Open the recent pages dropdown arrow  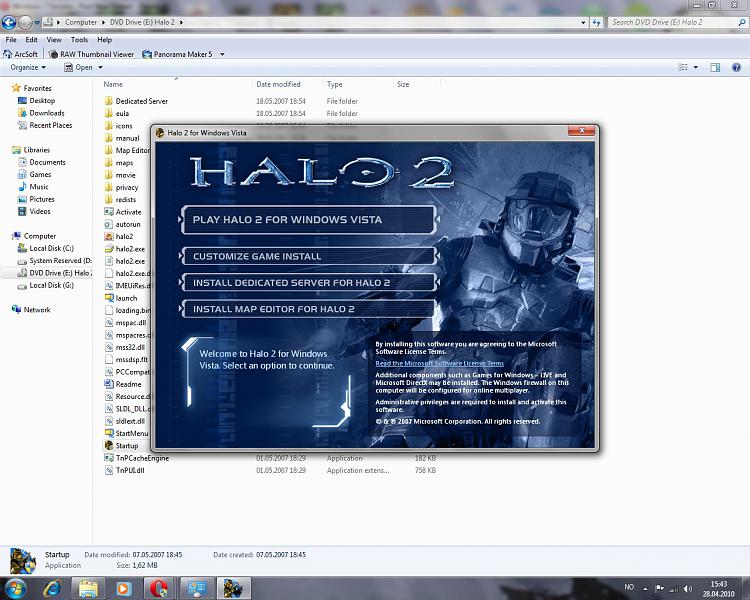tap(37, 22)
